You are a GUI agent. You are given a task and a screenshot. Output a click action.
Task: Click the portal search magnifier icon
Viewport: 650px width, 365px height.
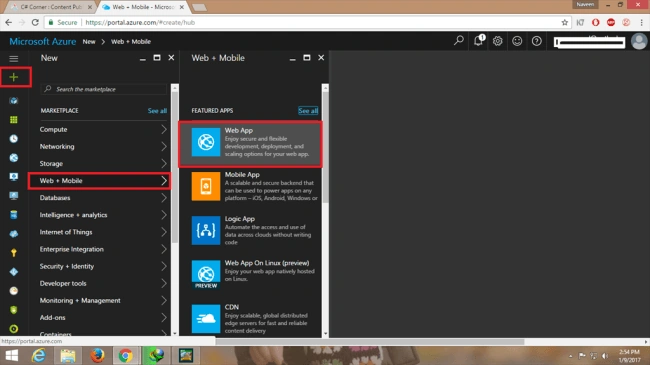458,41
